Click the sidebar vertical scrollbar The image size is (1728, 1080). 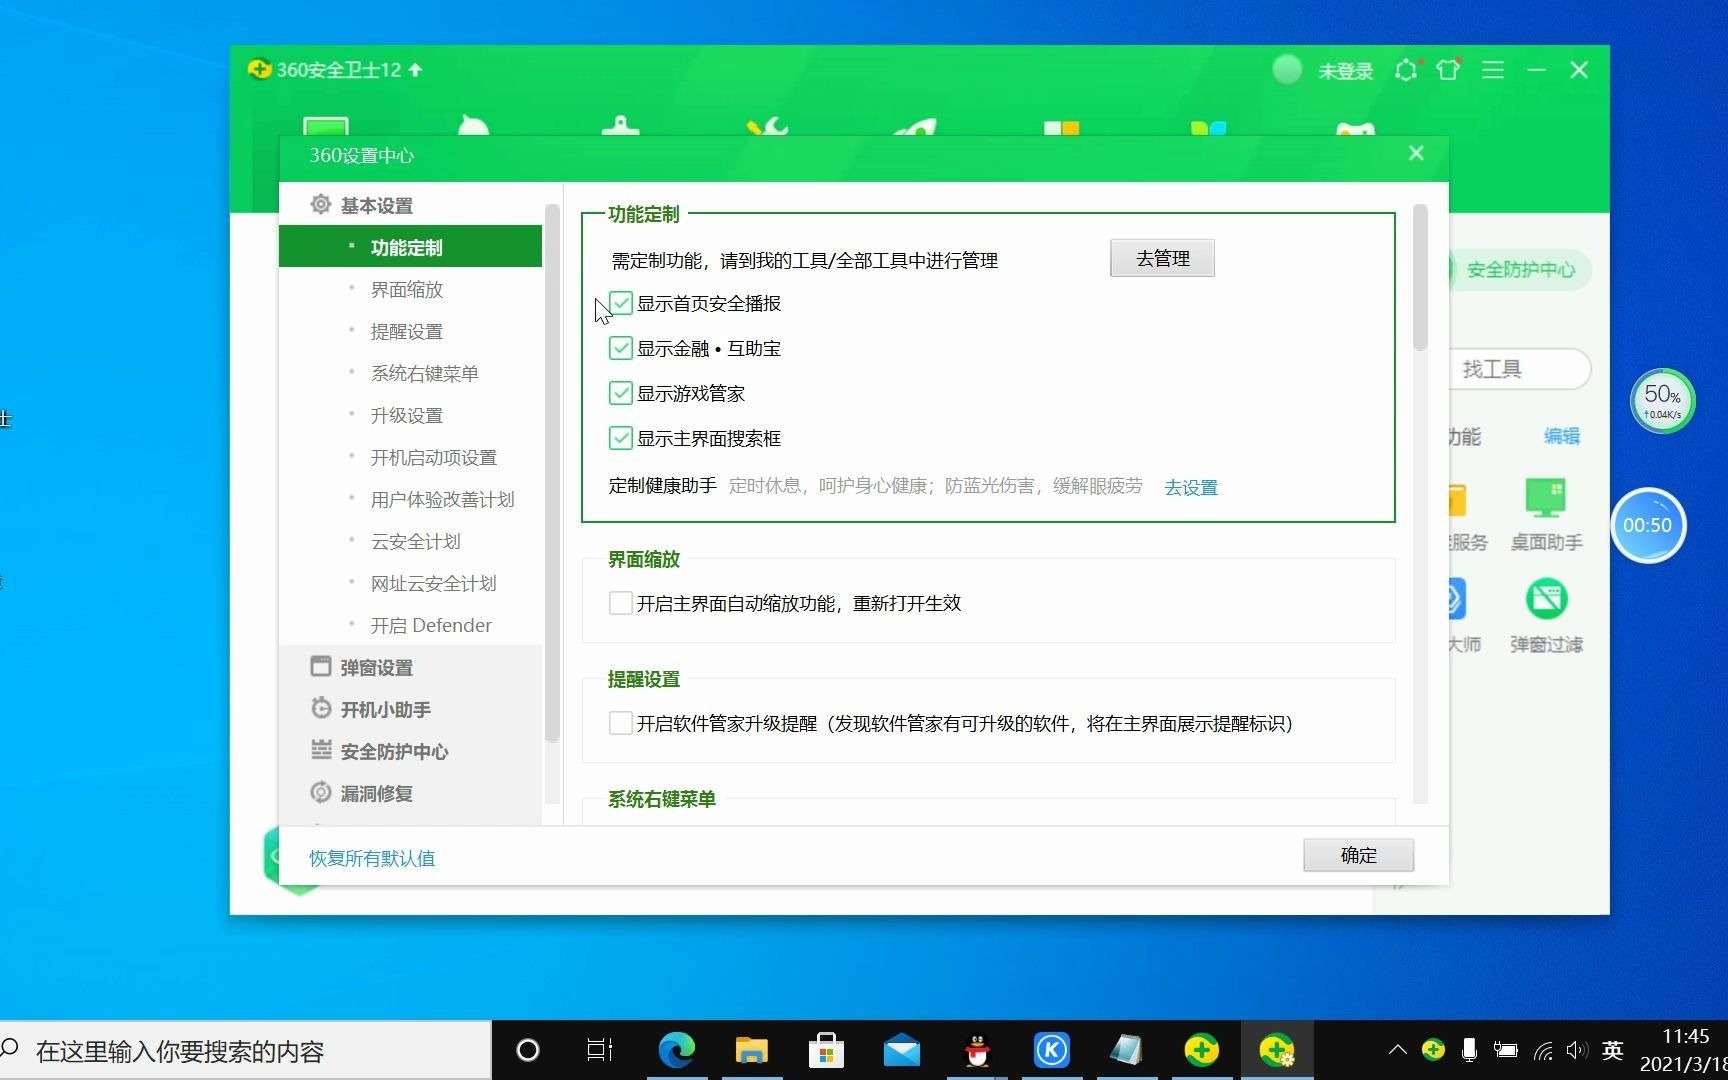click(551, 472)
